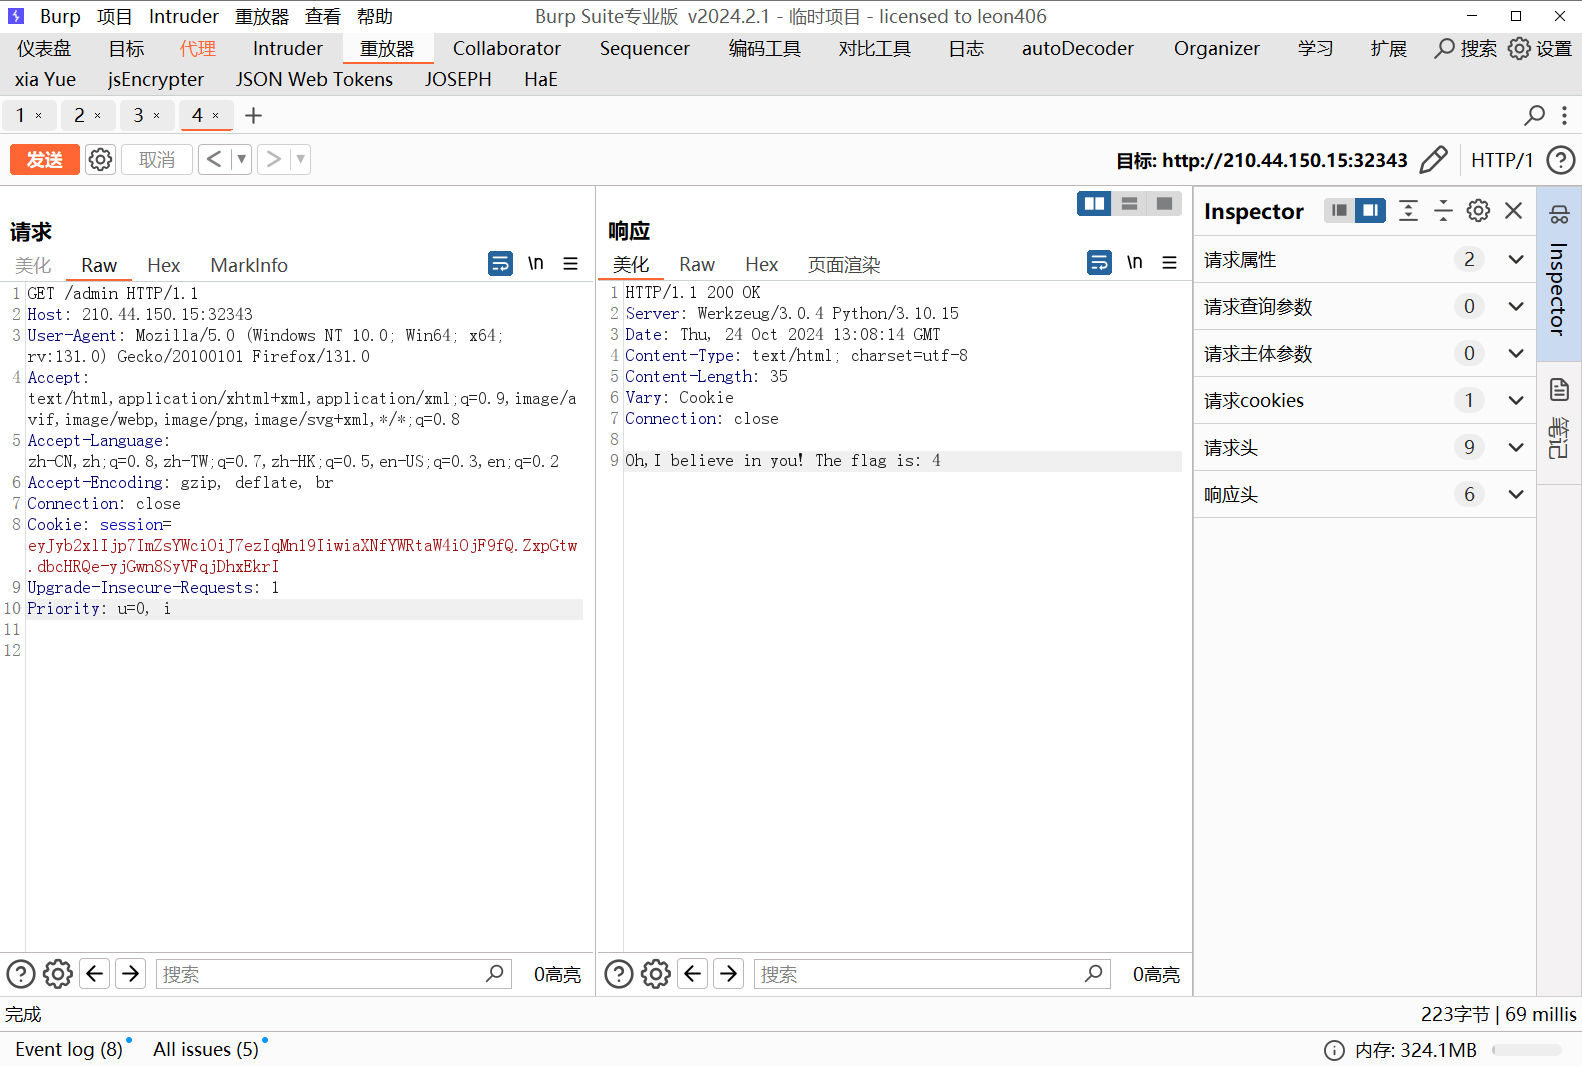Search Repeater tabs with magnifier icon

pos(1534,116)
